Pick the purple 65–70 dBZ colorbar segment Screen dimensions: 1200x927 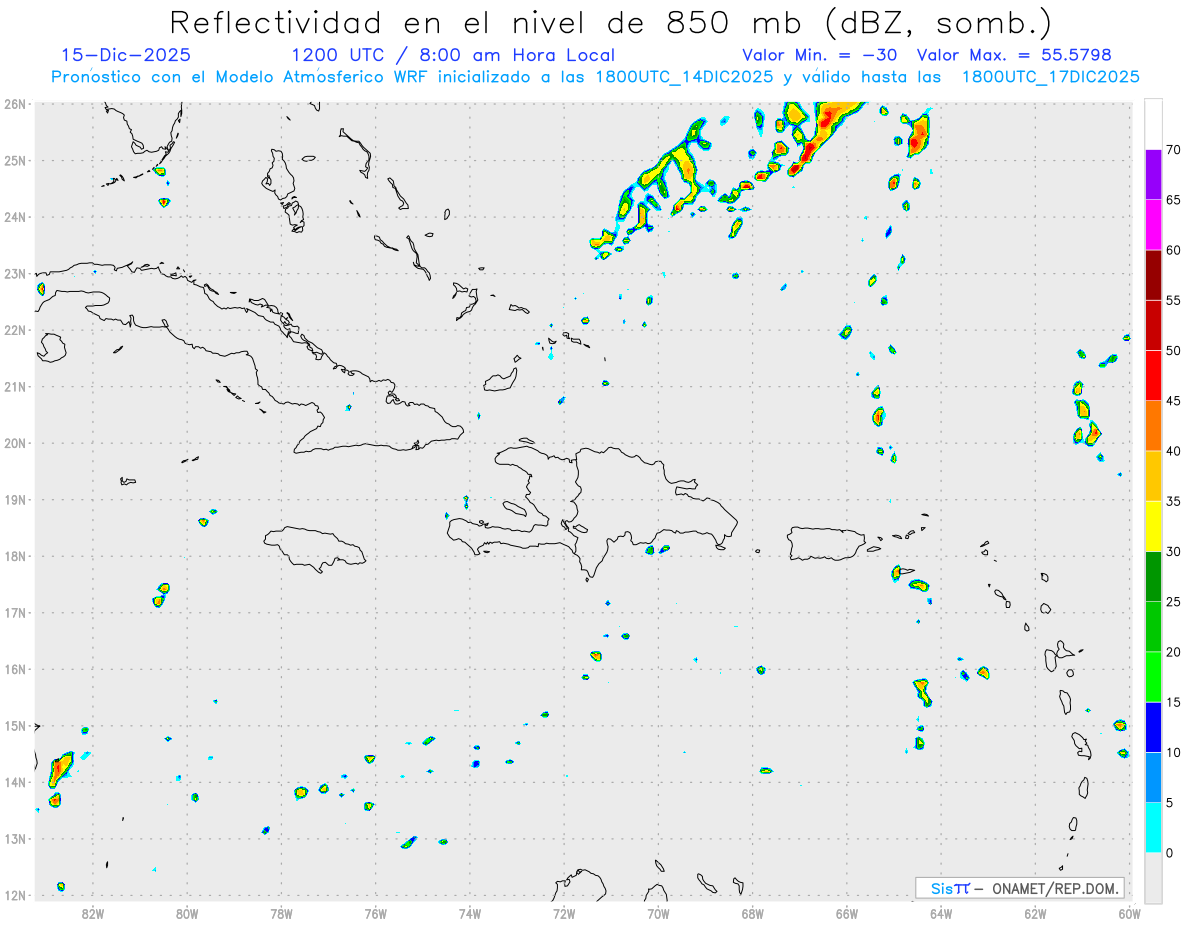click(x=1153, y=175)
